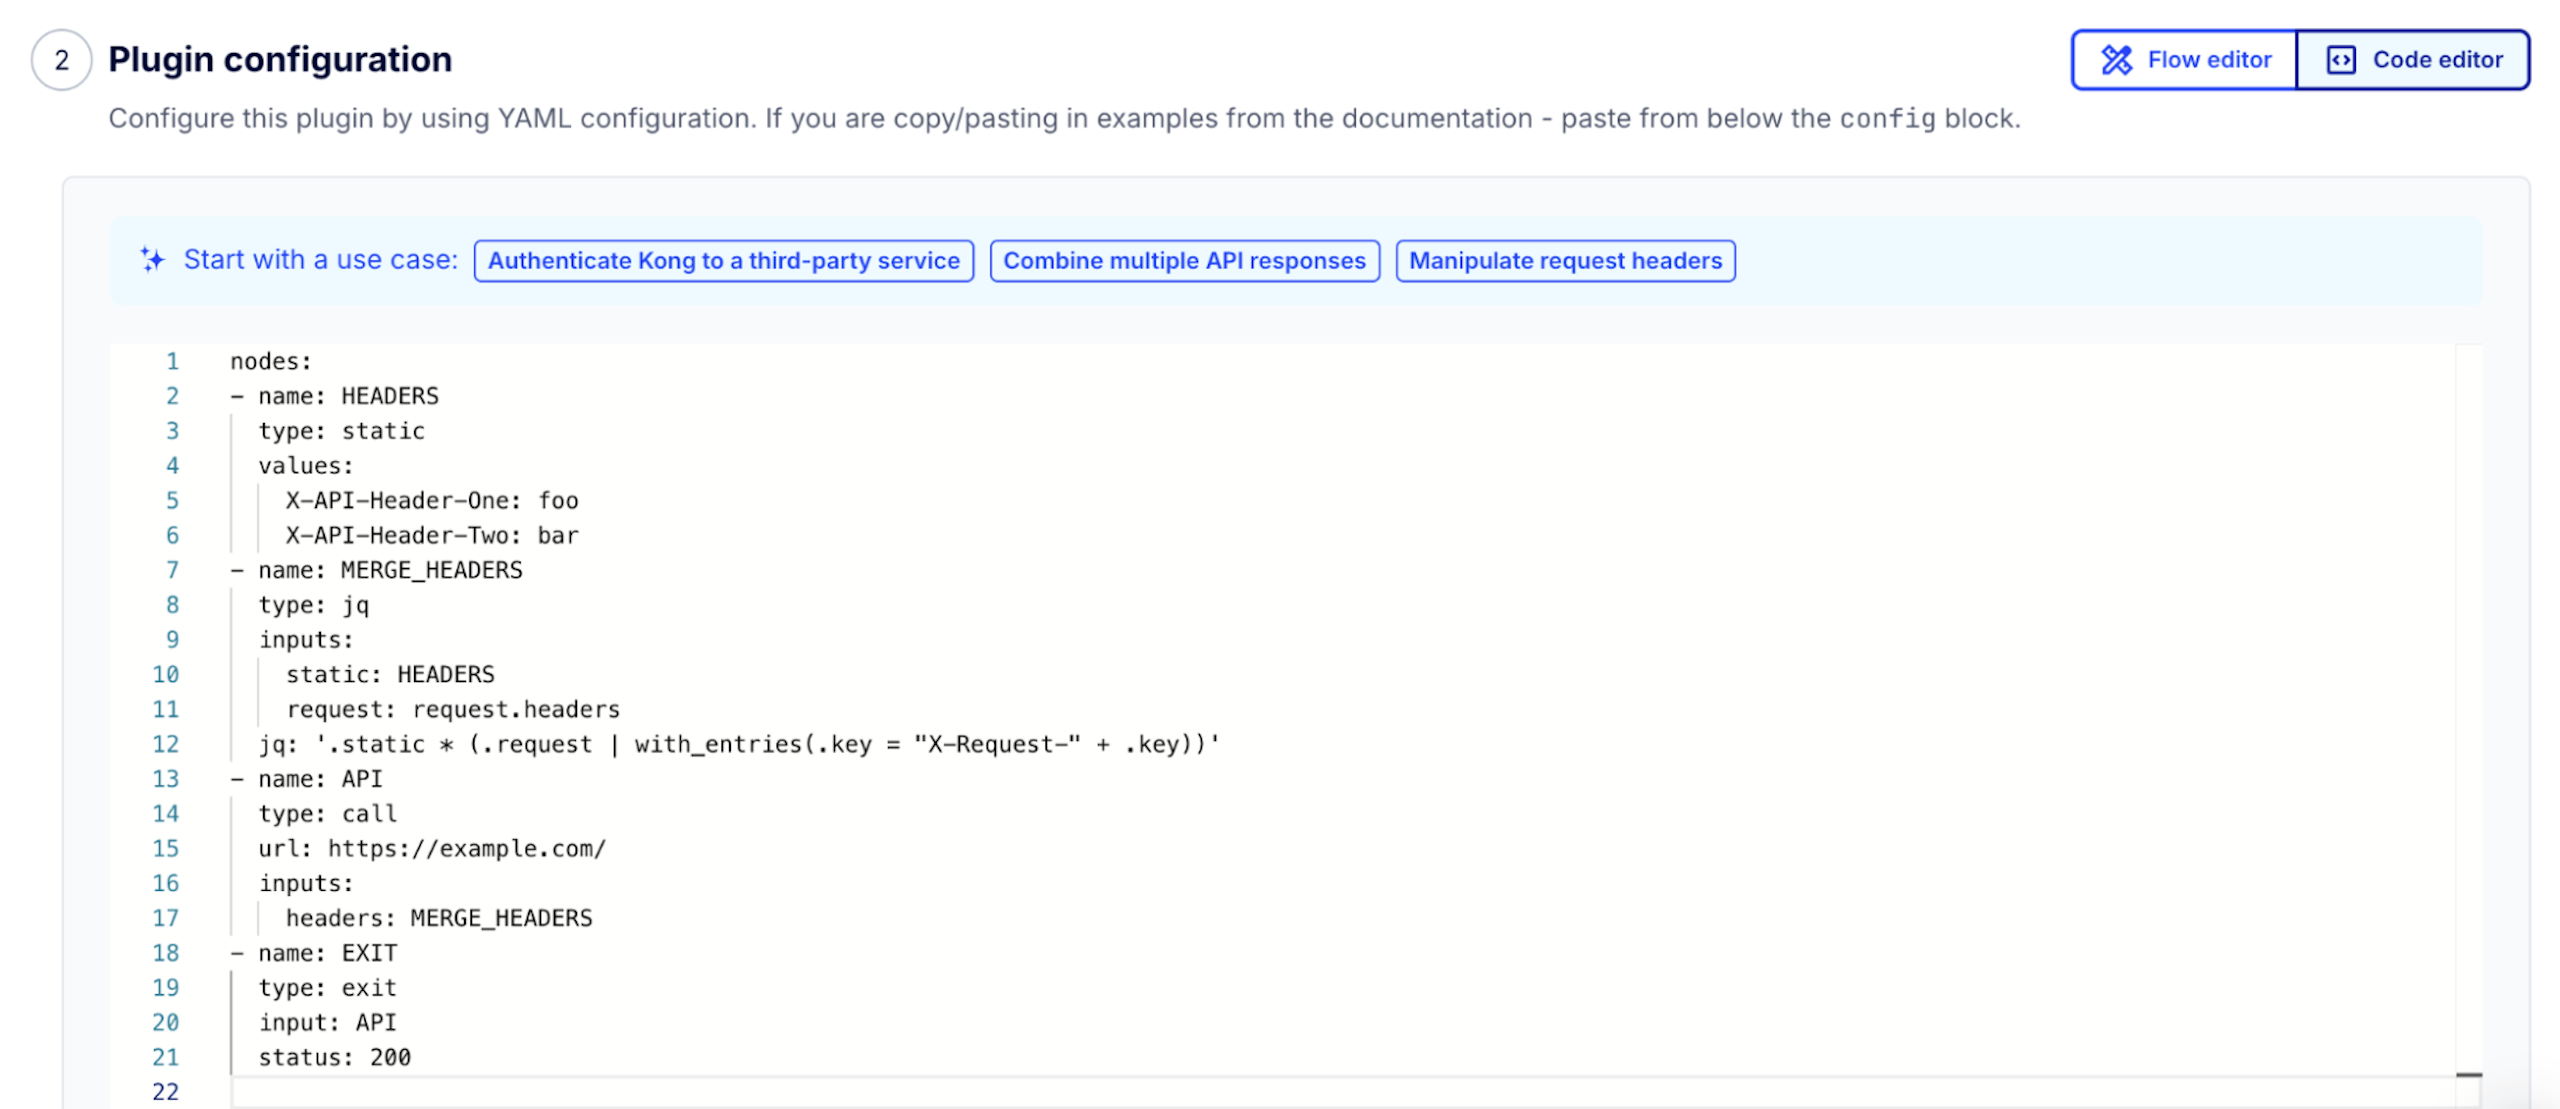Image resolution: width=2560 pixels, height=1109 pixels.
Task: Choose Combine multiple API responses use case
Action: tap(1184, 261)
